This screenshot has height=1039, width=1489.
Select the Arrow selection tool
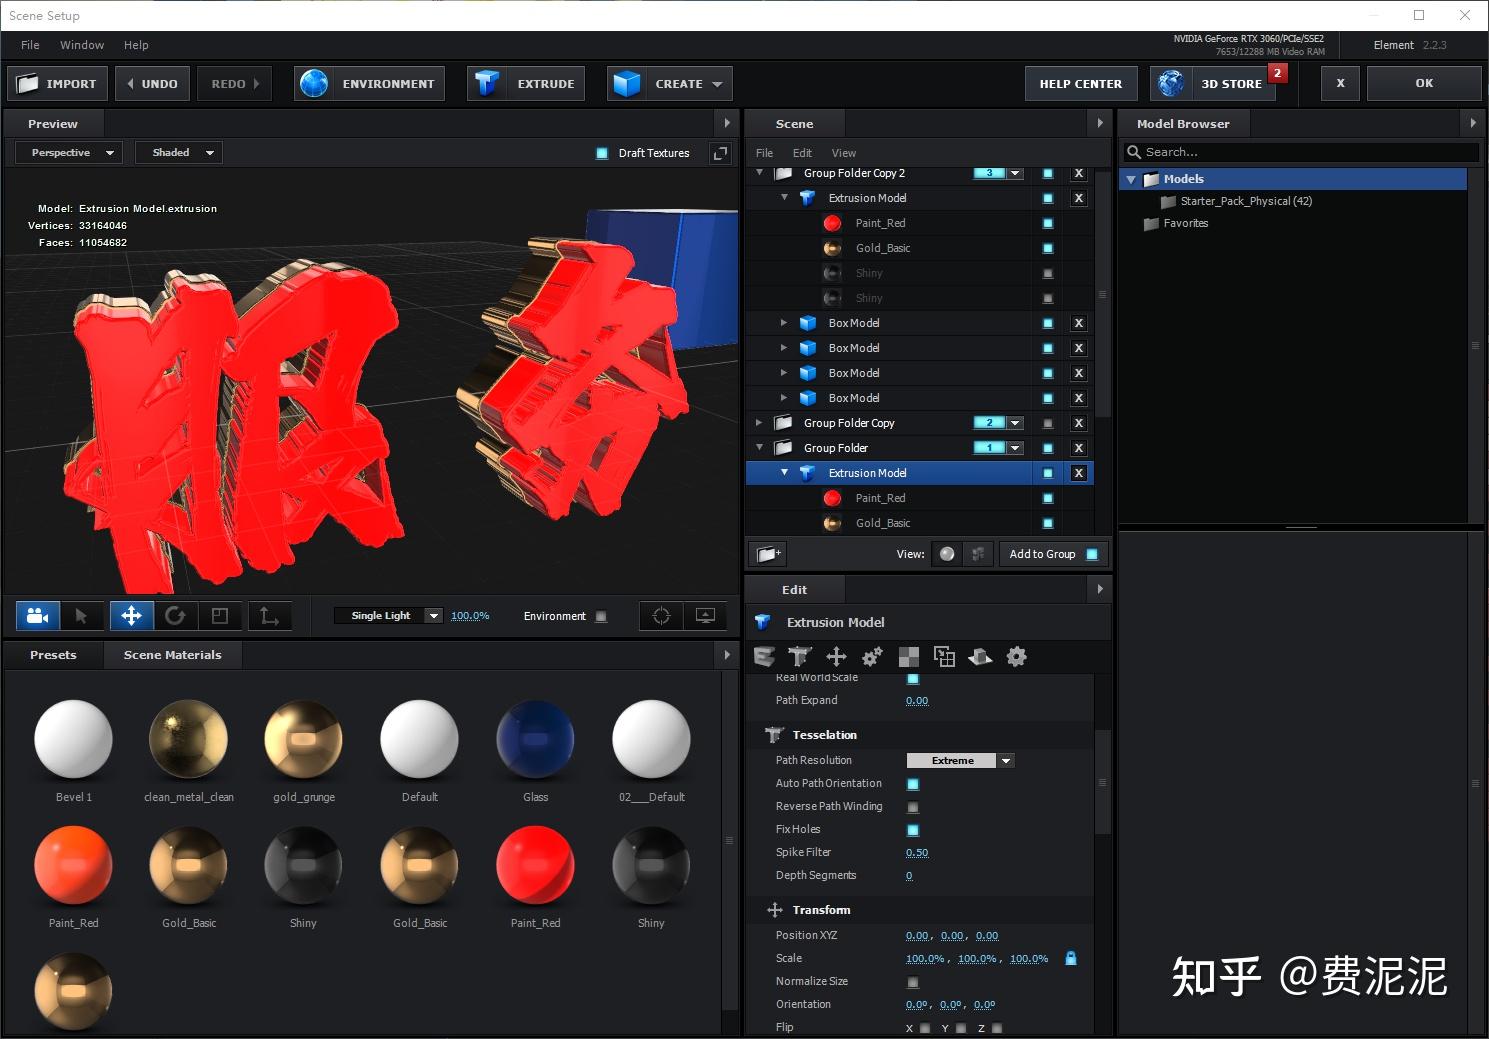tap(83, 615)
